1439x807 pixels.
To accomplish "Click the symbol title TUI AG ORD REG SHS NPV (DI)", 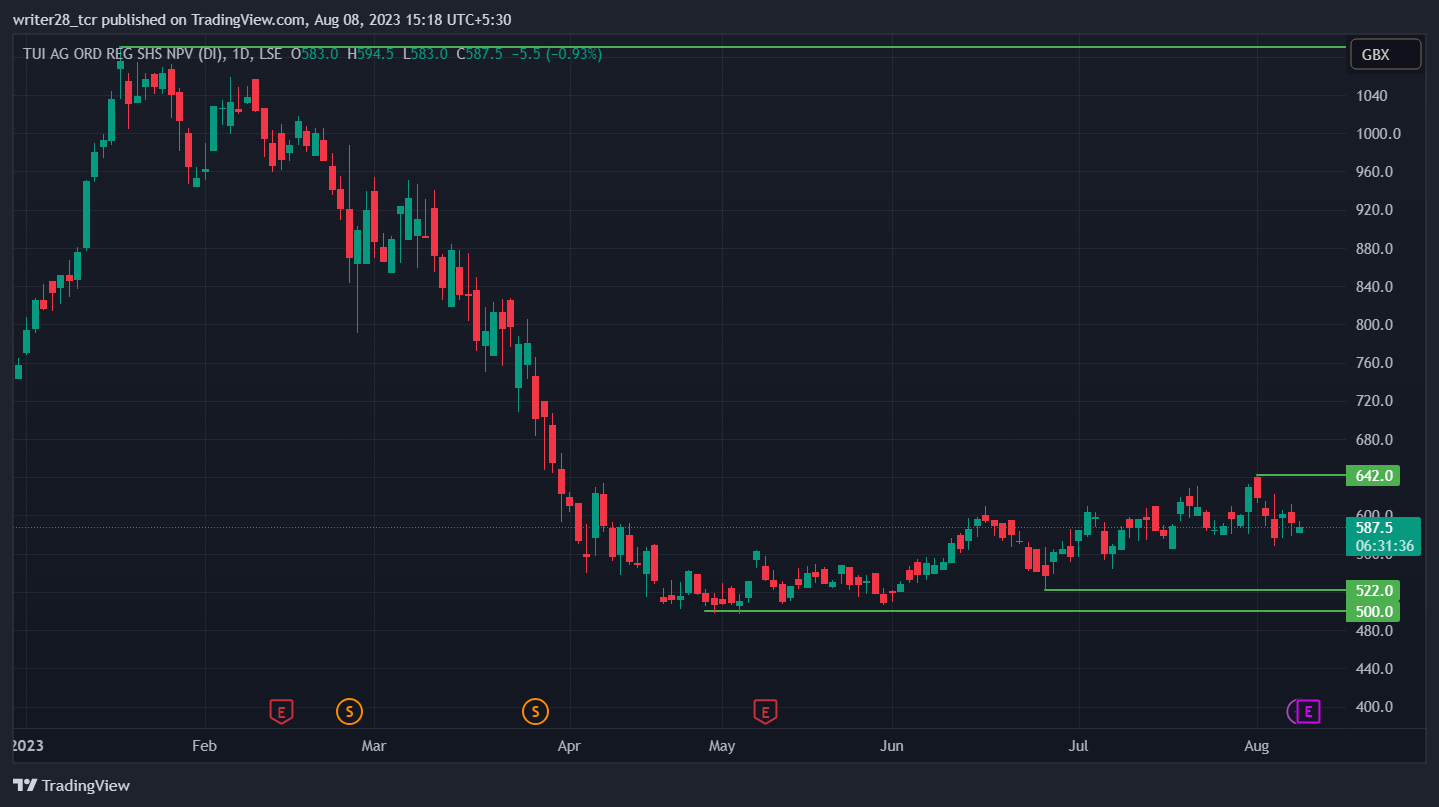I will pyautogui.click(x=124, y=54).
